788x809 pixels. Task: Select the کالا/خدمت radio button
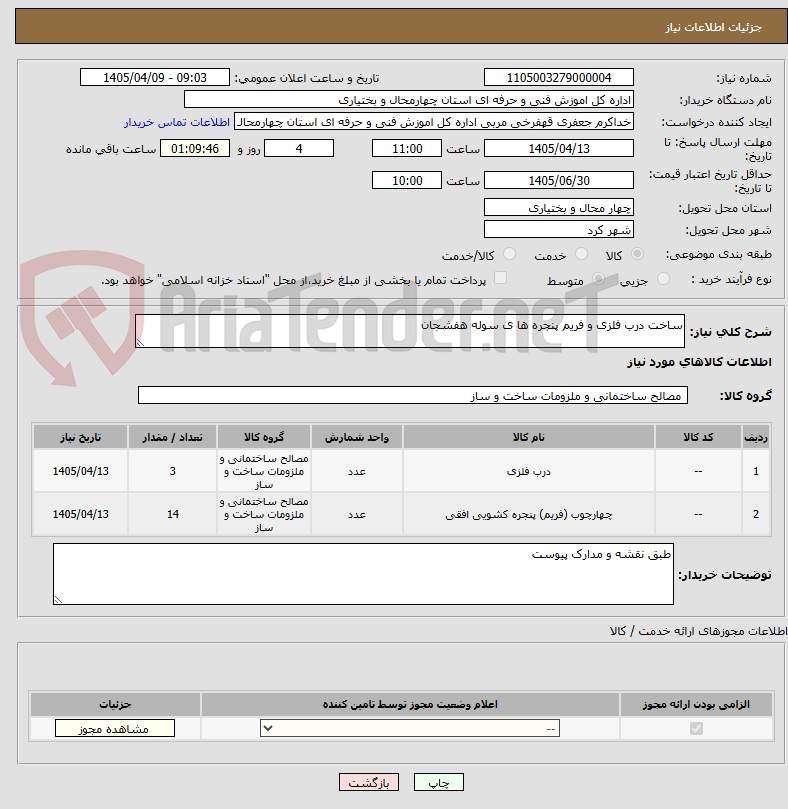tap(509, 254)
